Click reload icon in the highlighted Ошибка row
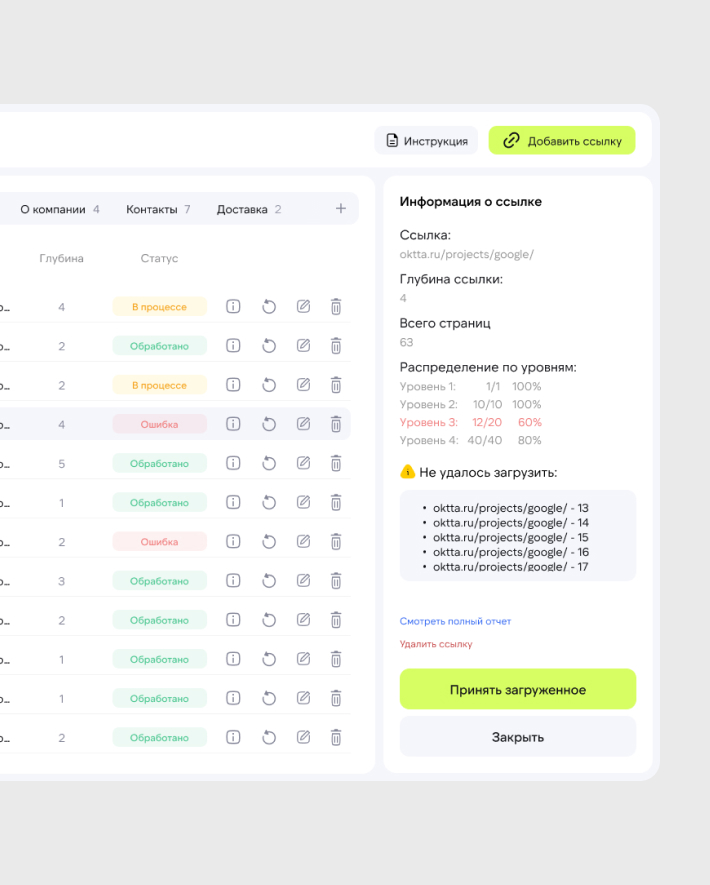This screenshot has height=885, width=710. point(268,424)
